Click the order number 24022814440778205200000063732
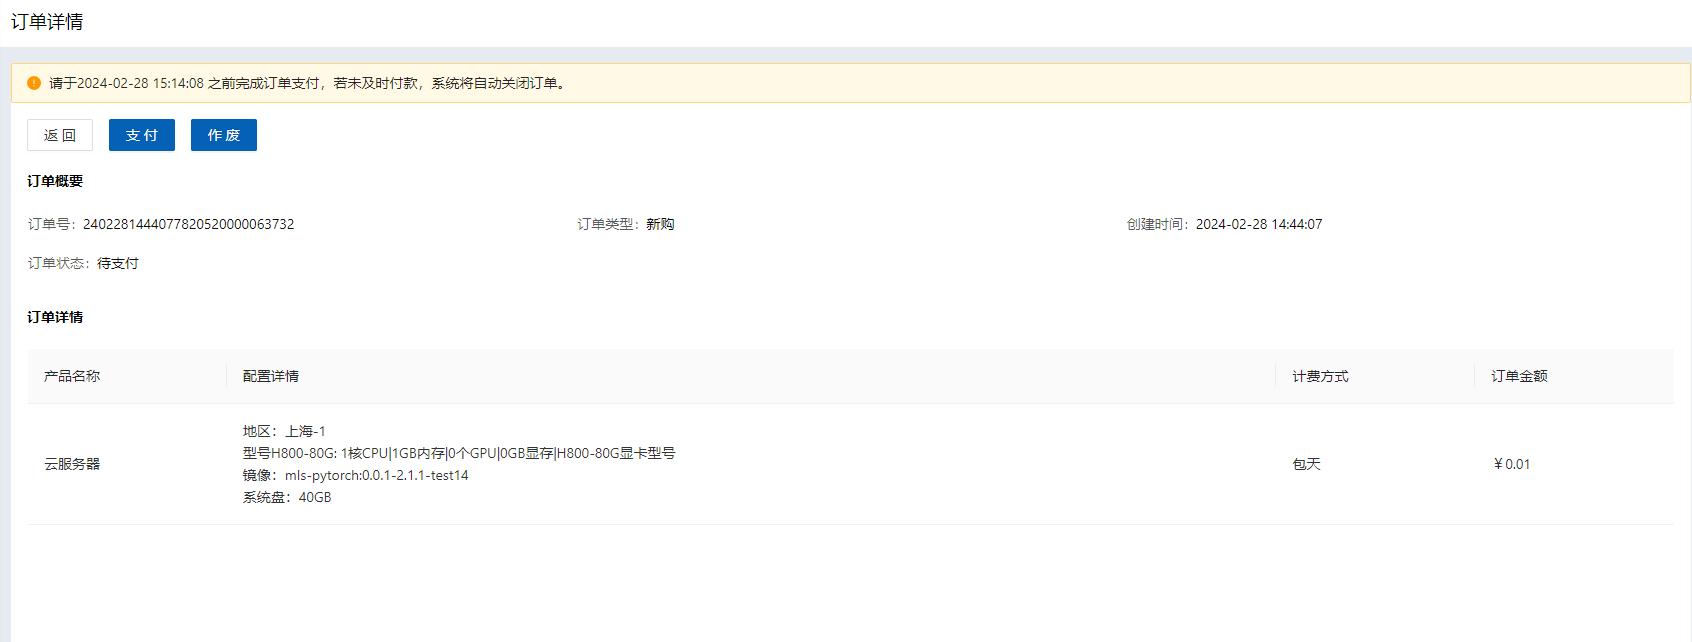The image size is (1692, 642). click(188, 224)
